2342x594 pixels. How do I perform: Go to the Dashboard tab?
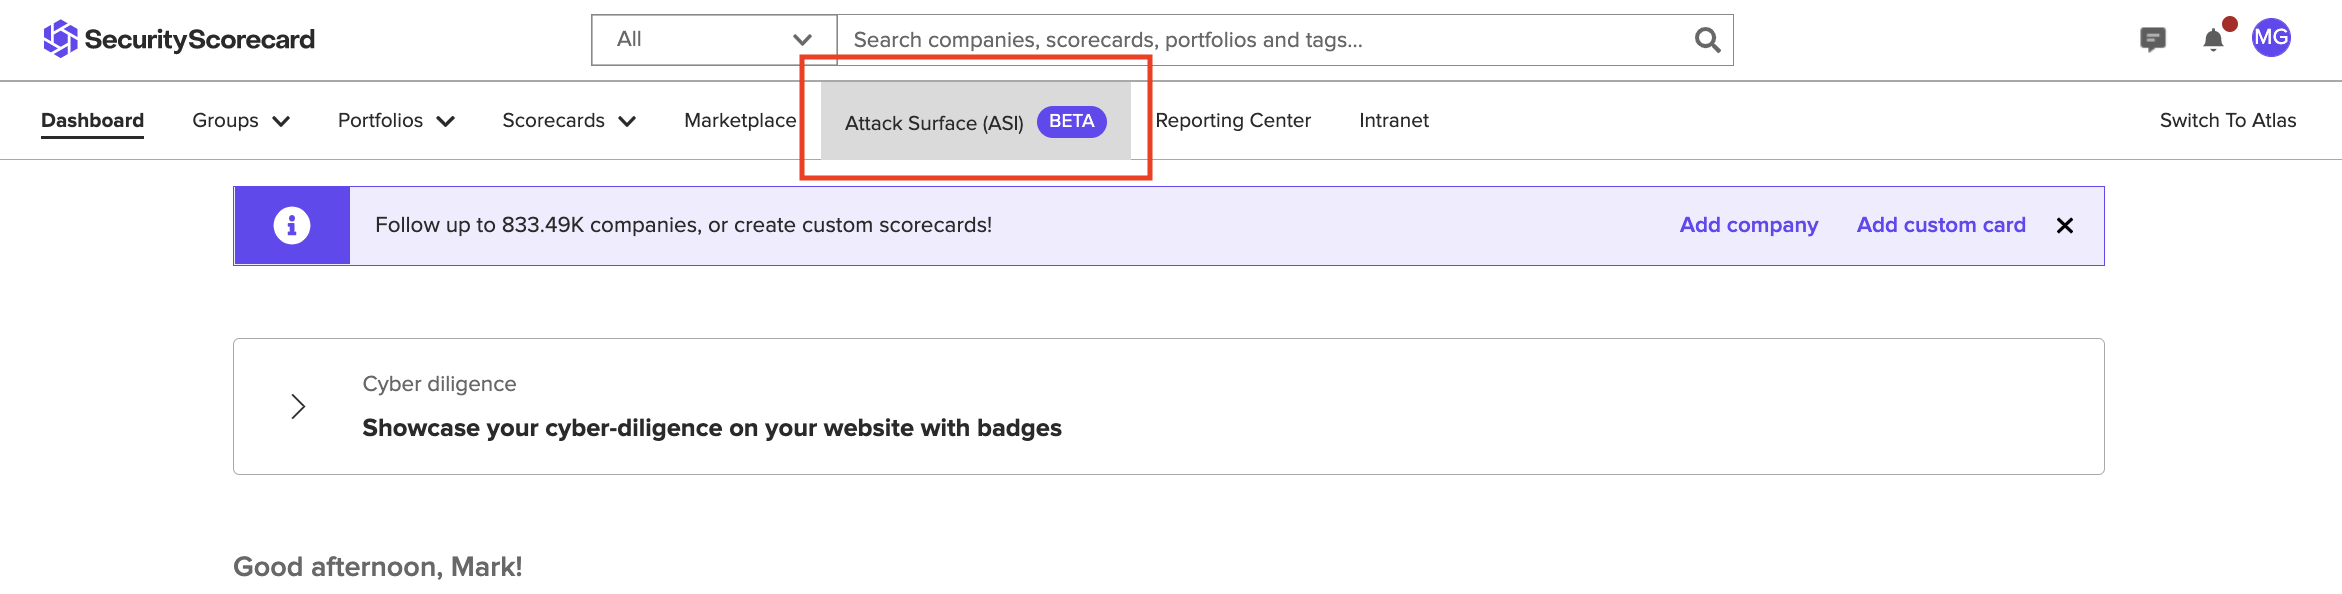(92, 121)
